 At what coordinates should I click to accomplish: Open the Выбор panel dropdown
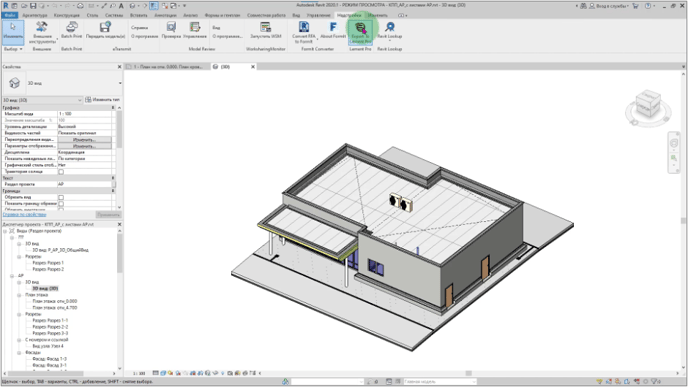[13, 49]
